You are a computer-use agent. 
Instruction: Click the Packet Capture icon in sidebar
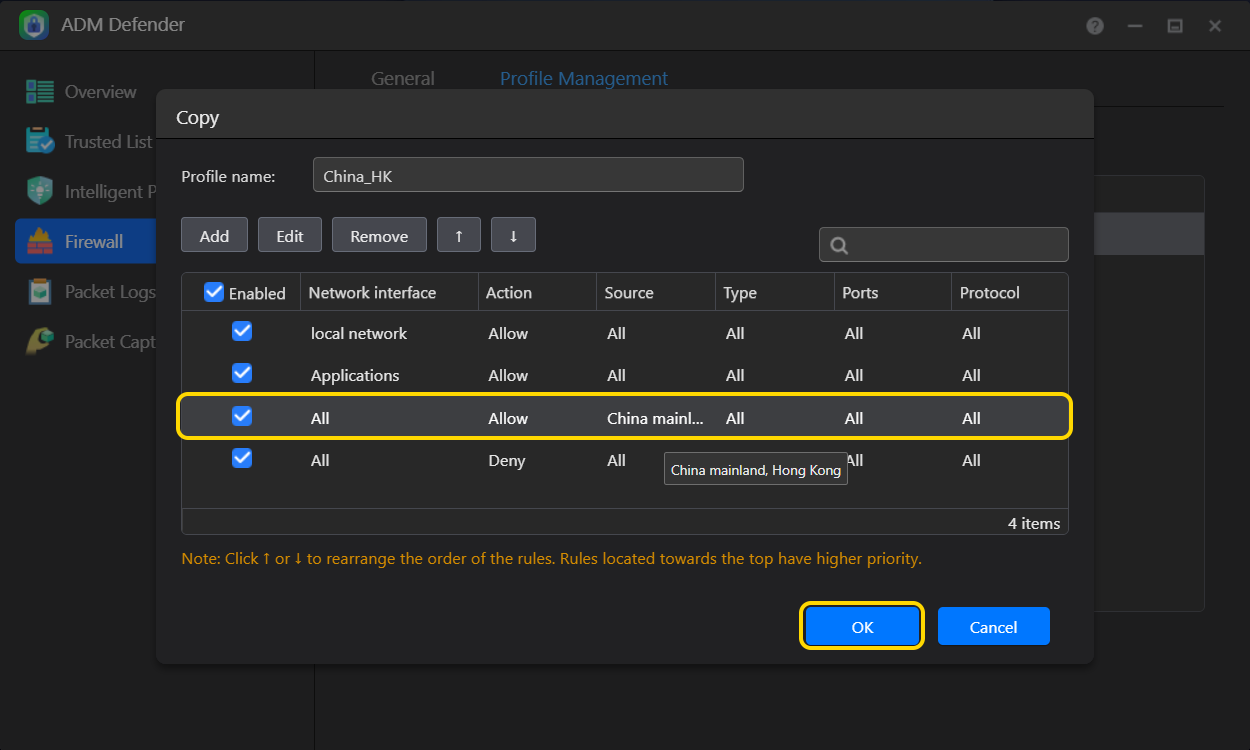point(40,341)
